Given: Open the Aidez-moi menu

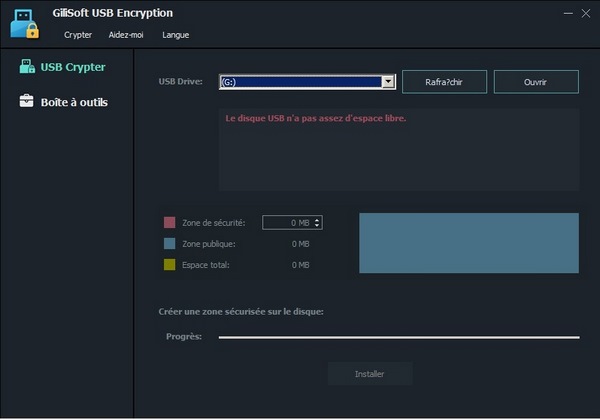Looking at the screenshot, I should [126, 35].
